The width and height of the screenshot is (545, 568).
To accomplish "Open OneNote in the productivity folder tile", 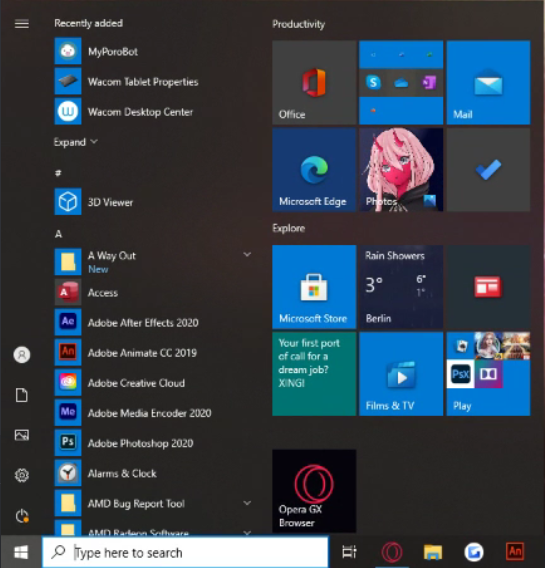I will pos(429,83).
